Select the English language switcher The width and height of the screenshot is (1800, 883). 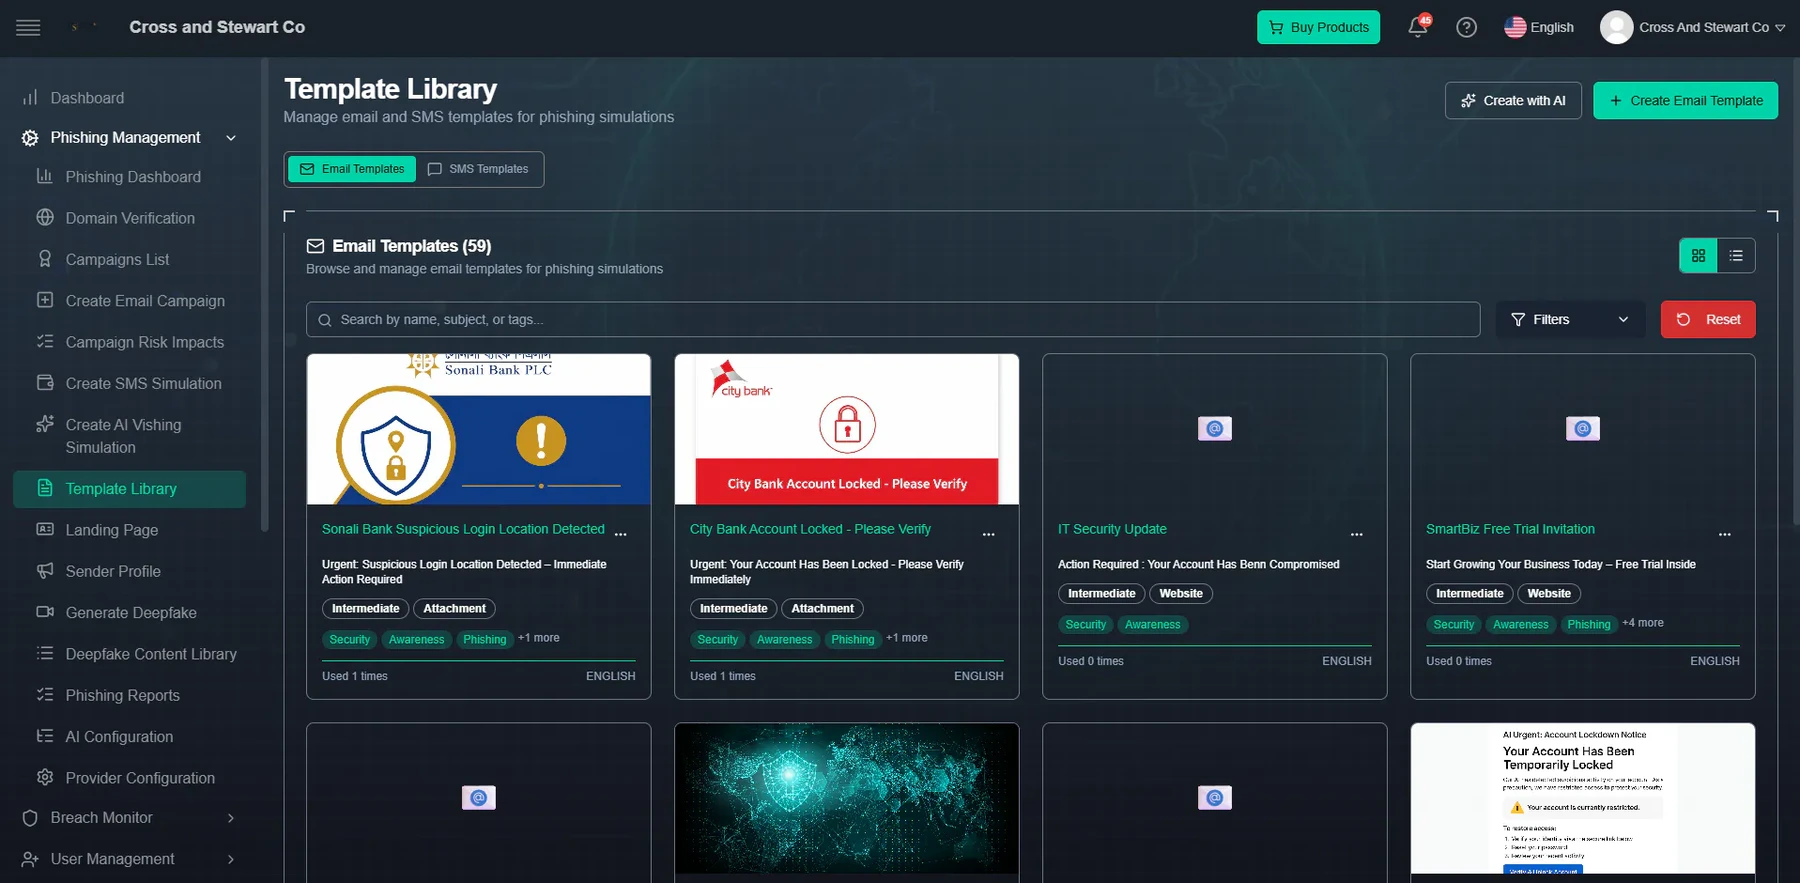tap(1539, 27)
